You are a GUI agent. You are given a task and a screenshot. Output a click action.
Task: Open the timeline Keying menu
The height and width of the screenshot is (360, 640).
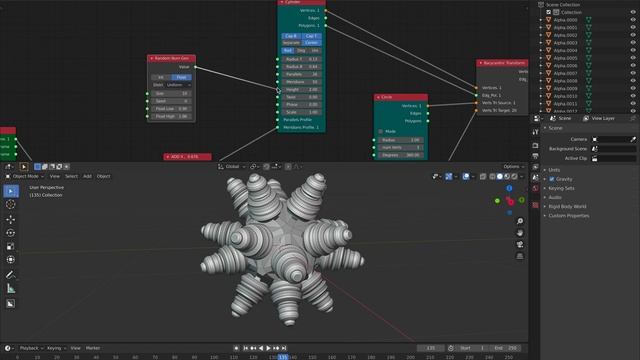point(56,348)
